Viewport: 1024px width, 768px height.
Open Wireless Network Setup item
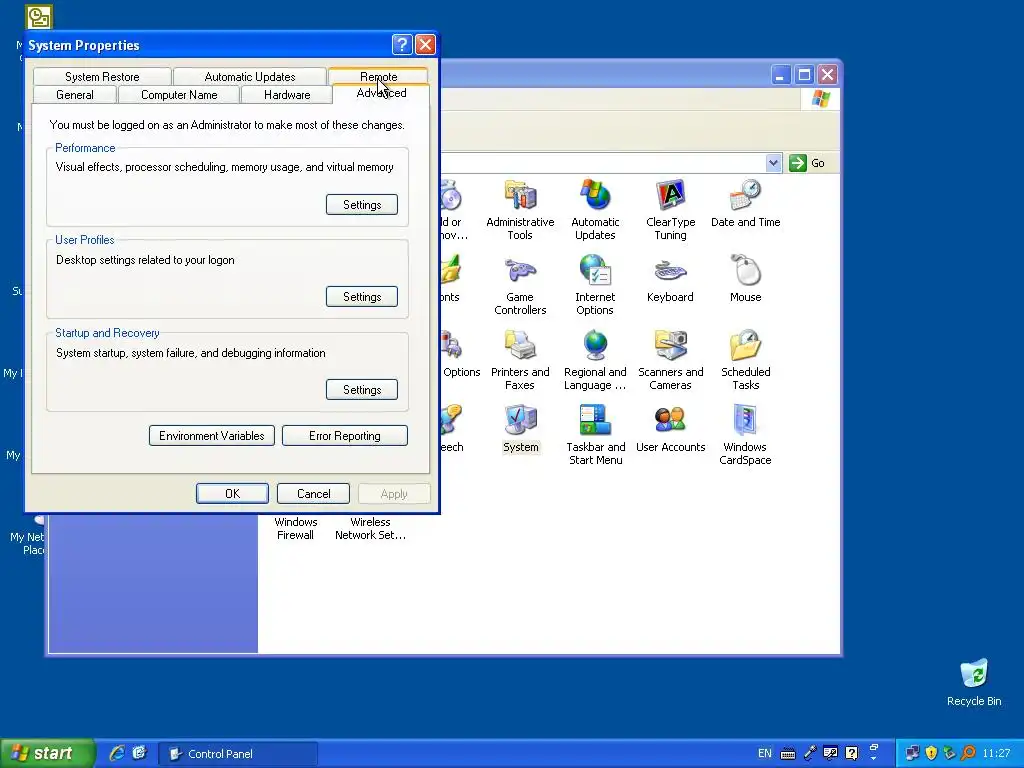(370, 528)
